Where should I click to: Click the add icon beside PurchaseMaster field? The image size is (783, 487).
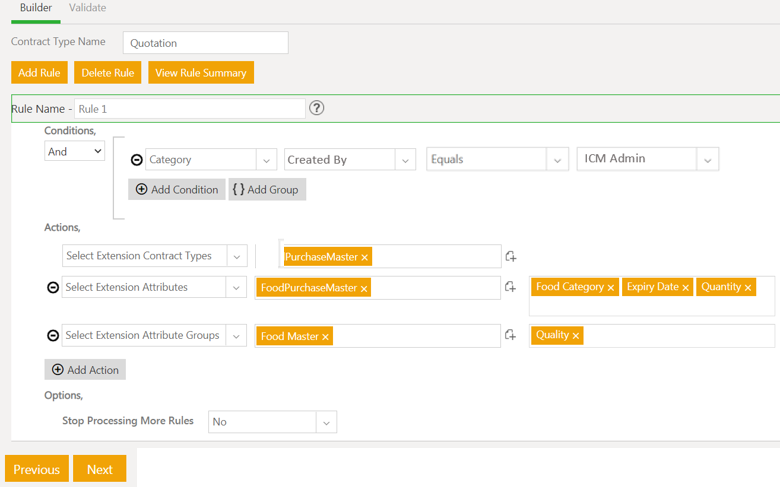tap(510, 257)
